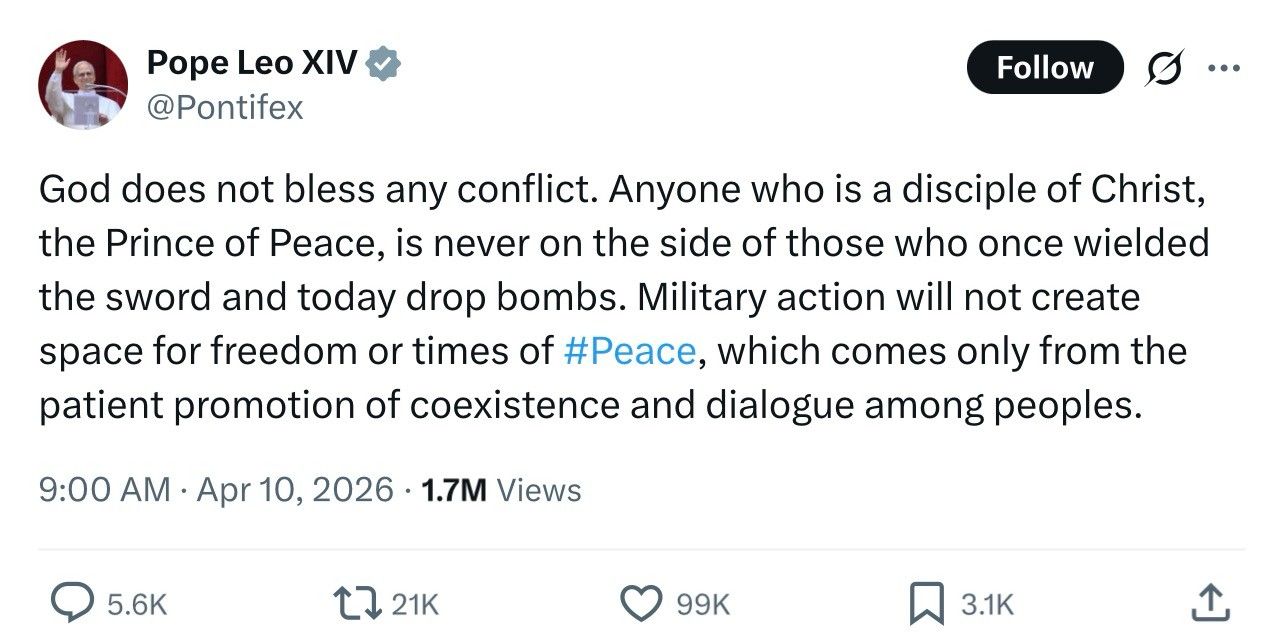Click the Follow button
The image size is (1284, 632).
(1045, 68)
